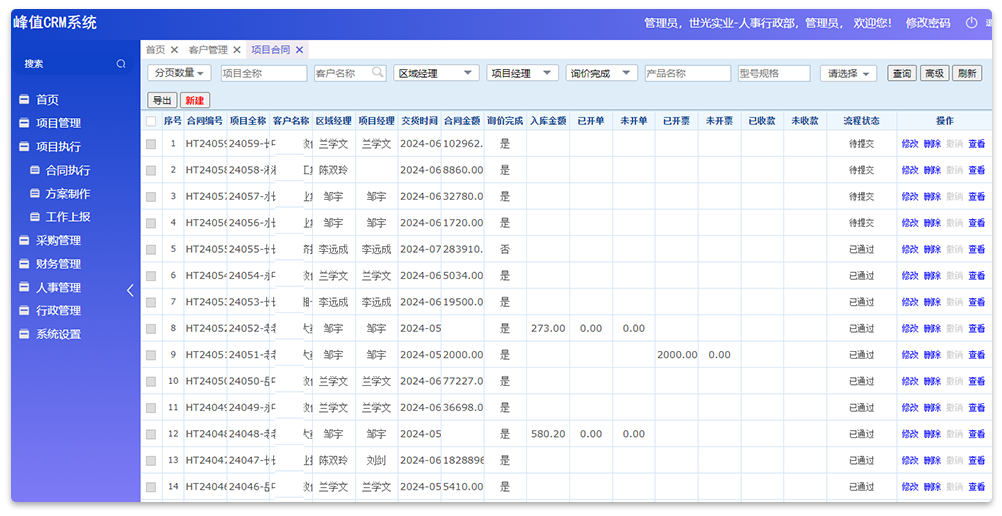Check the checkbox for row 3

[151, 197]
